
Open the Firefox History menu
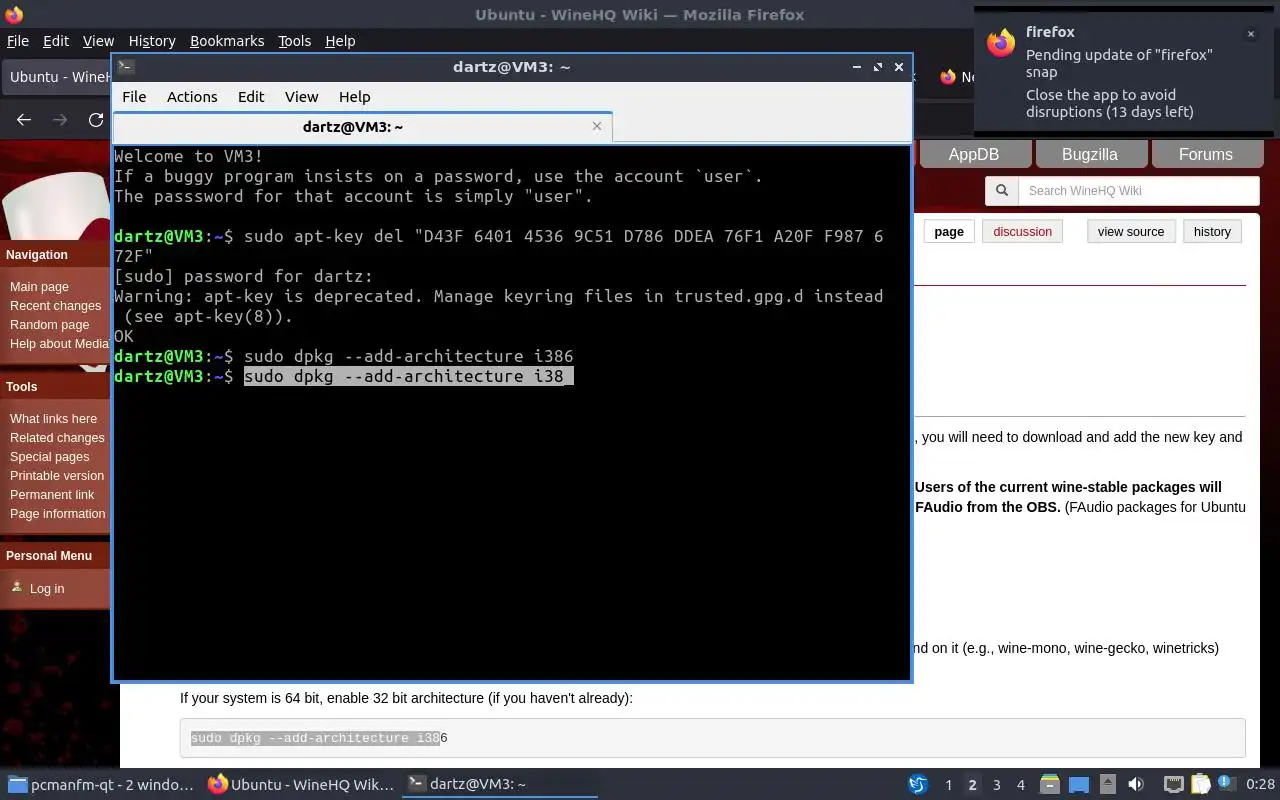152,41
